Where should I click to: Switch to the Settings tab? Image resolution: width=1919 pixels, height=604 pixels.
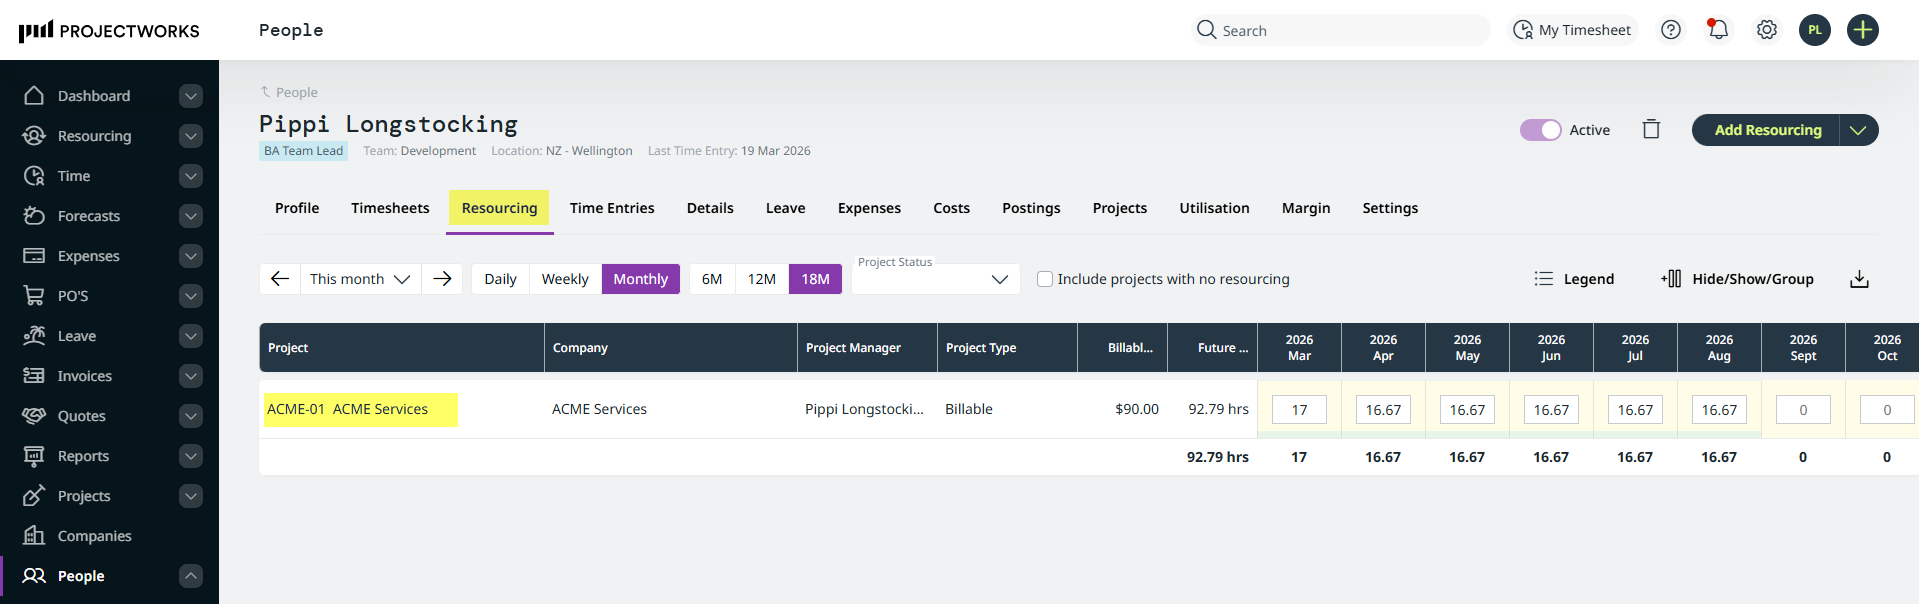[x=1390, y=208]
